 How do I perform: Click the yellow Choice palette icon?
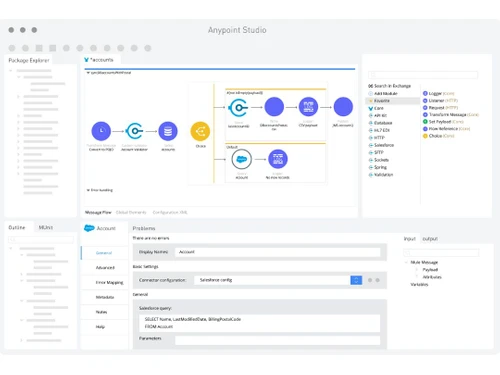point(425,136)
